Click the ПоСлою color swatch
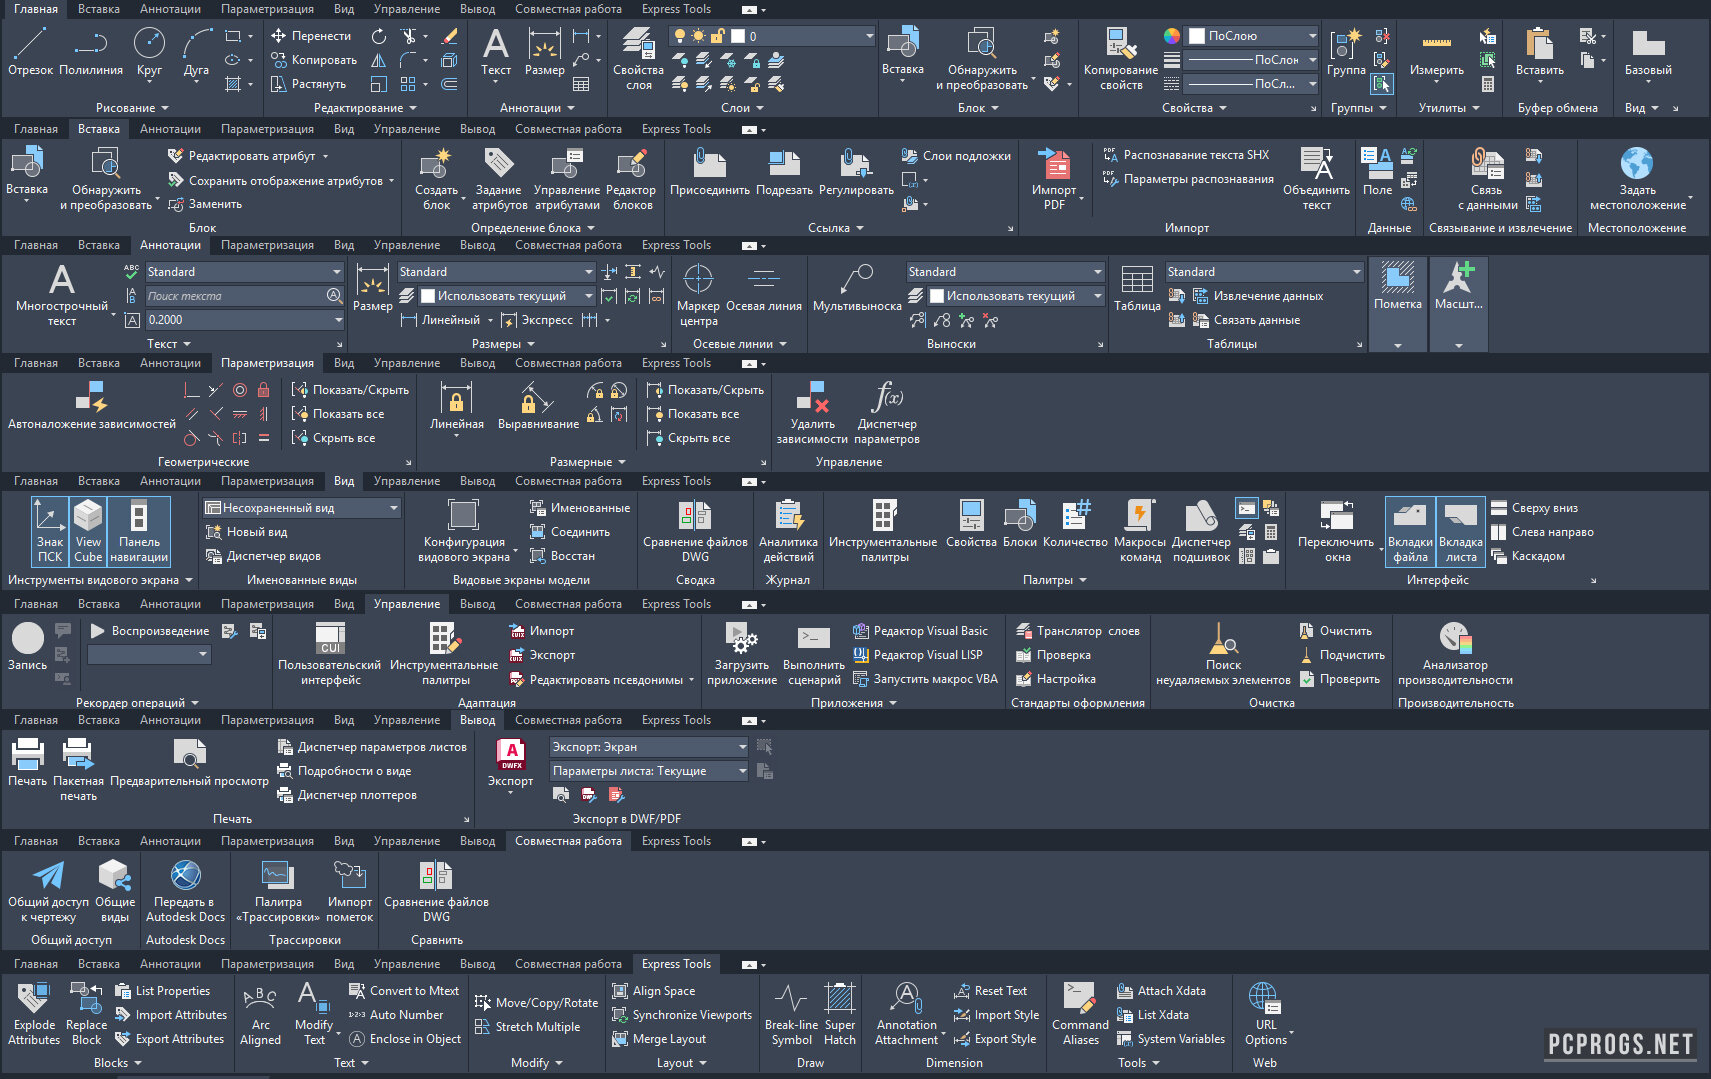This screenshot has height=1079, width=1711. click(x=1196, y=36)
